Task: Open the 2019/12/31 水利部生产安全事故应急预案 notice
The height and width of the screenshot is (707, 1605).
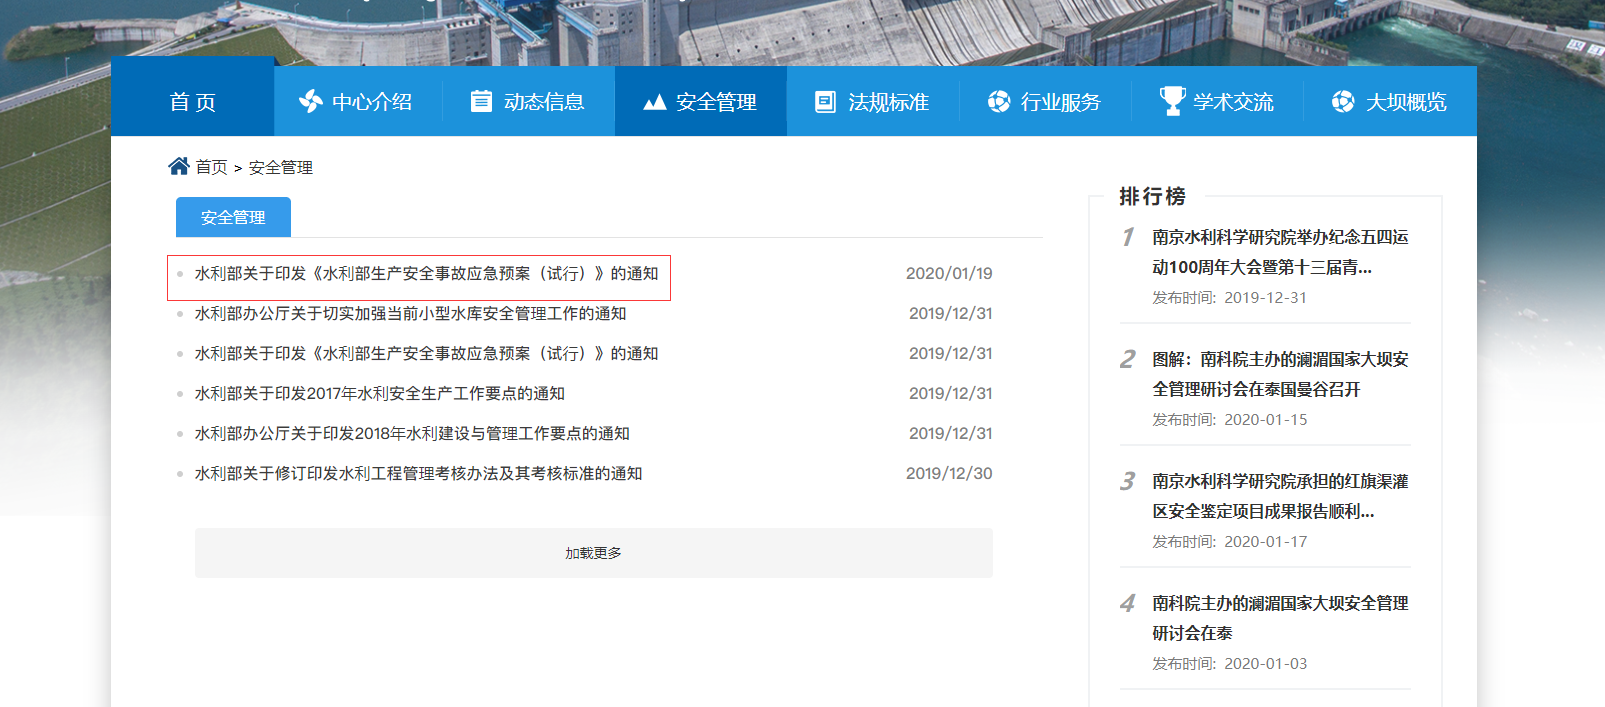Action: [426, 353]
